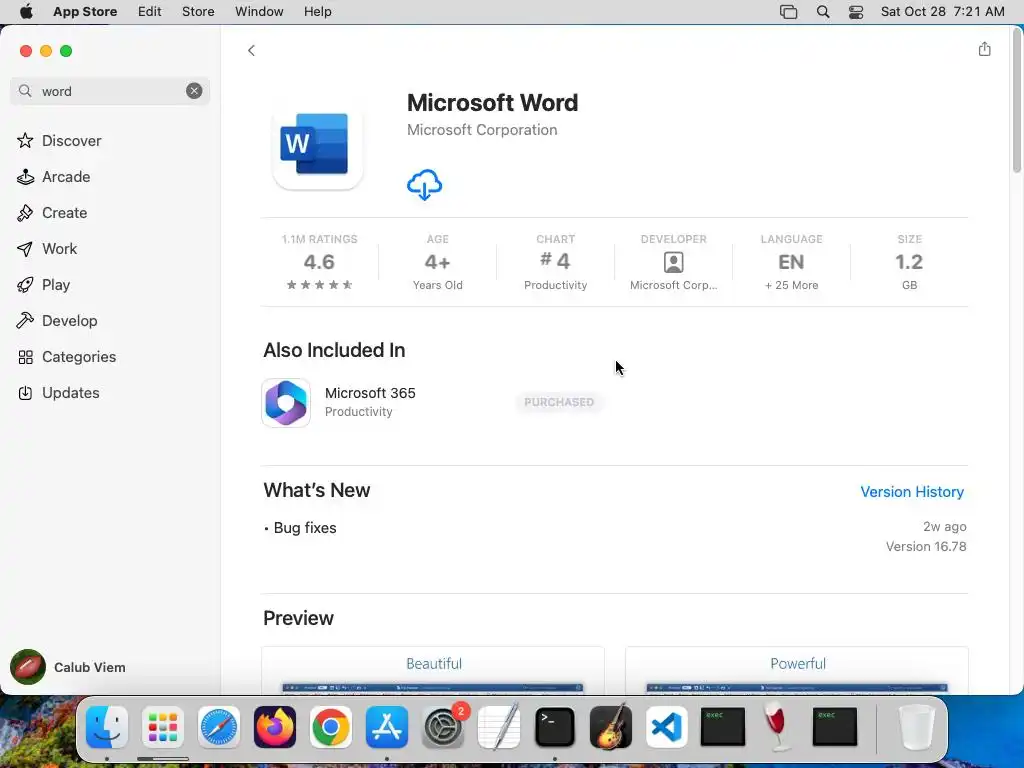Open the Trash in the Dock
This screenshot has height=768, width=1024.
tap(917, 727)
